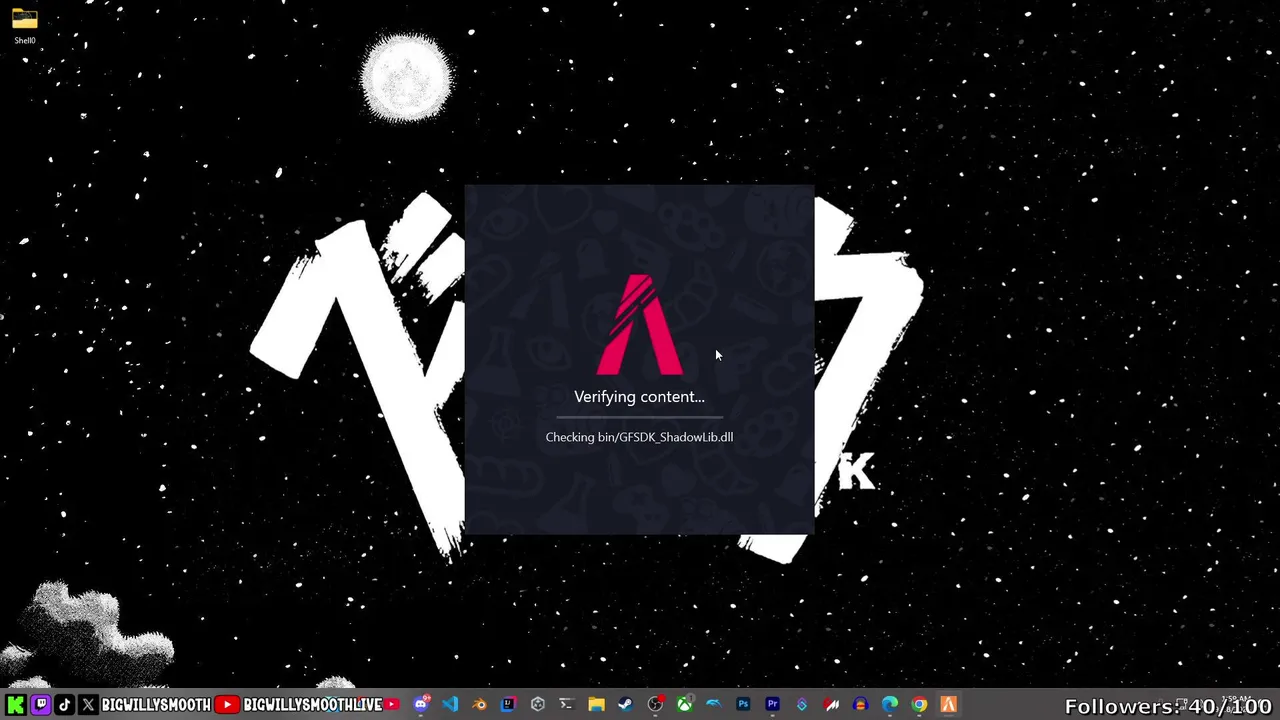Switch to OBS Studio in taskbar

tap(655, 704)
